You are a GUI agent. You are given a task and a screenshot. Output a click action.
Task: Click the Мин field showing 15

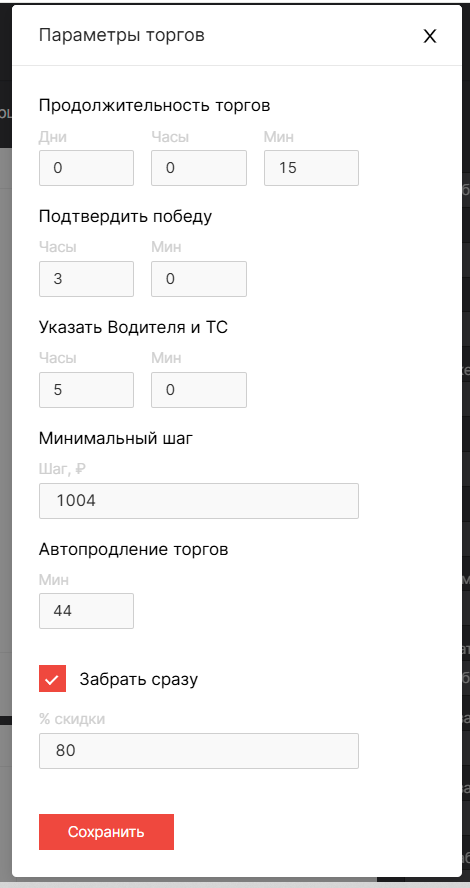(x=311, y=168)
